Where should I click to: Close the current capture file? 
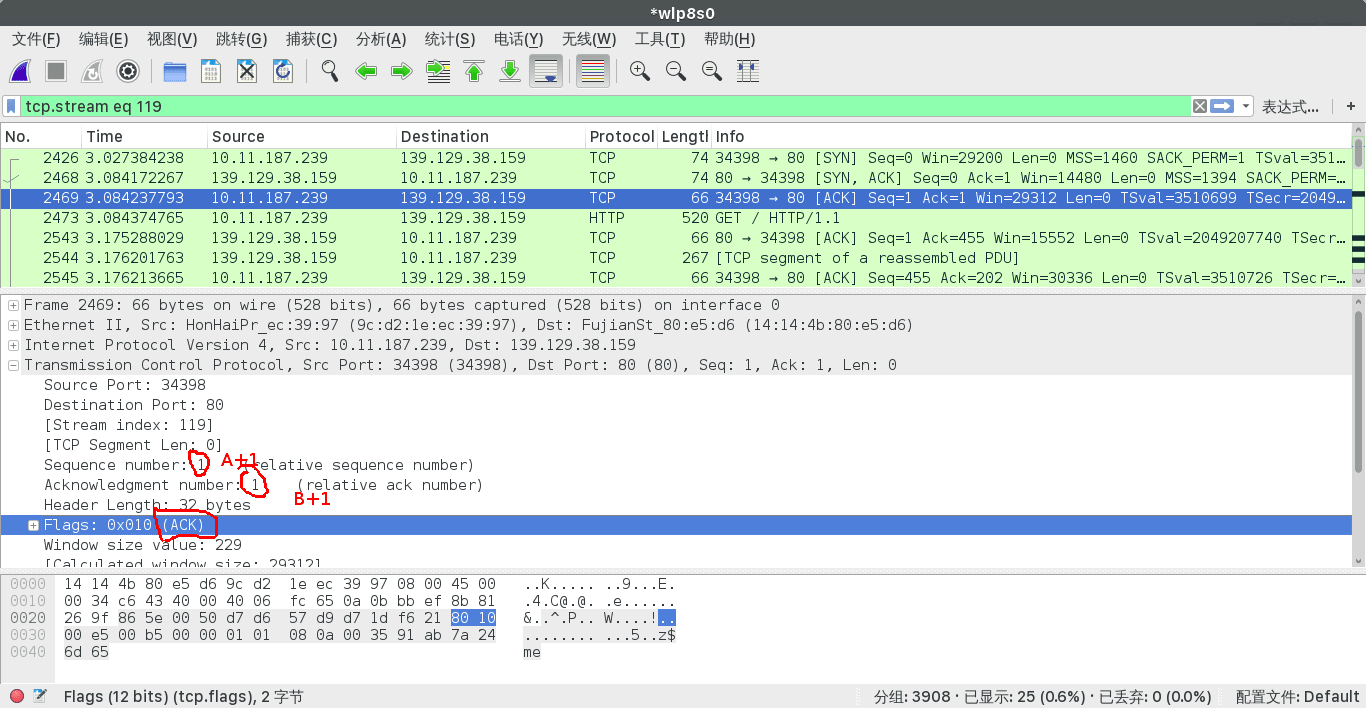(247, 71)
